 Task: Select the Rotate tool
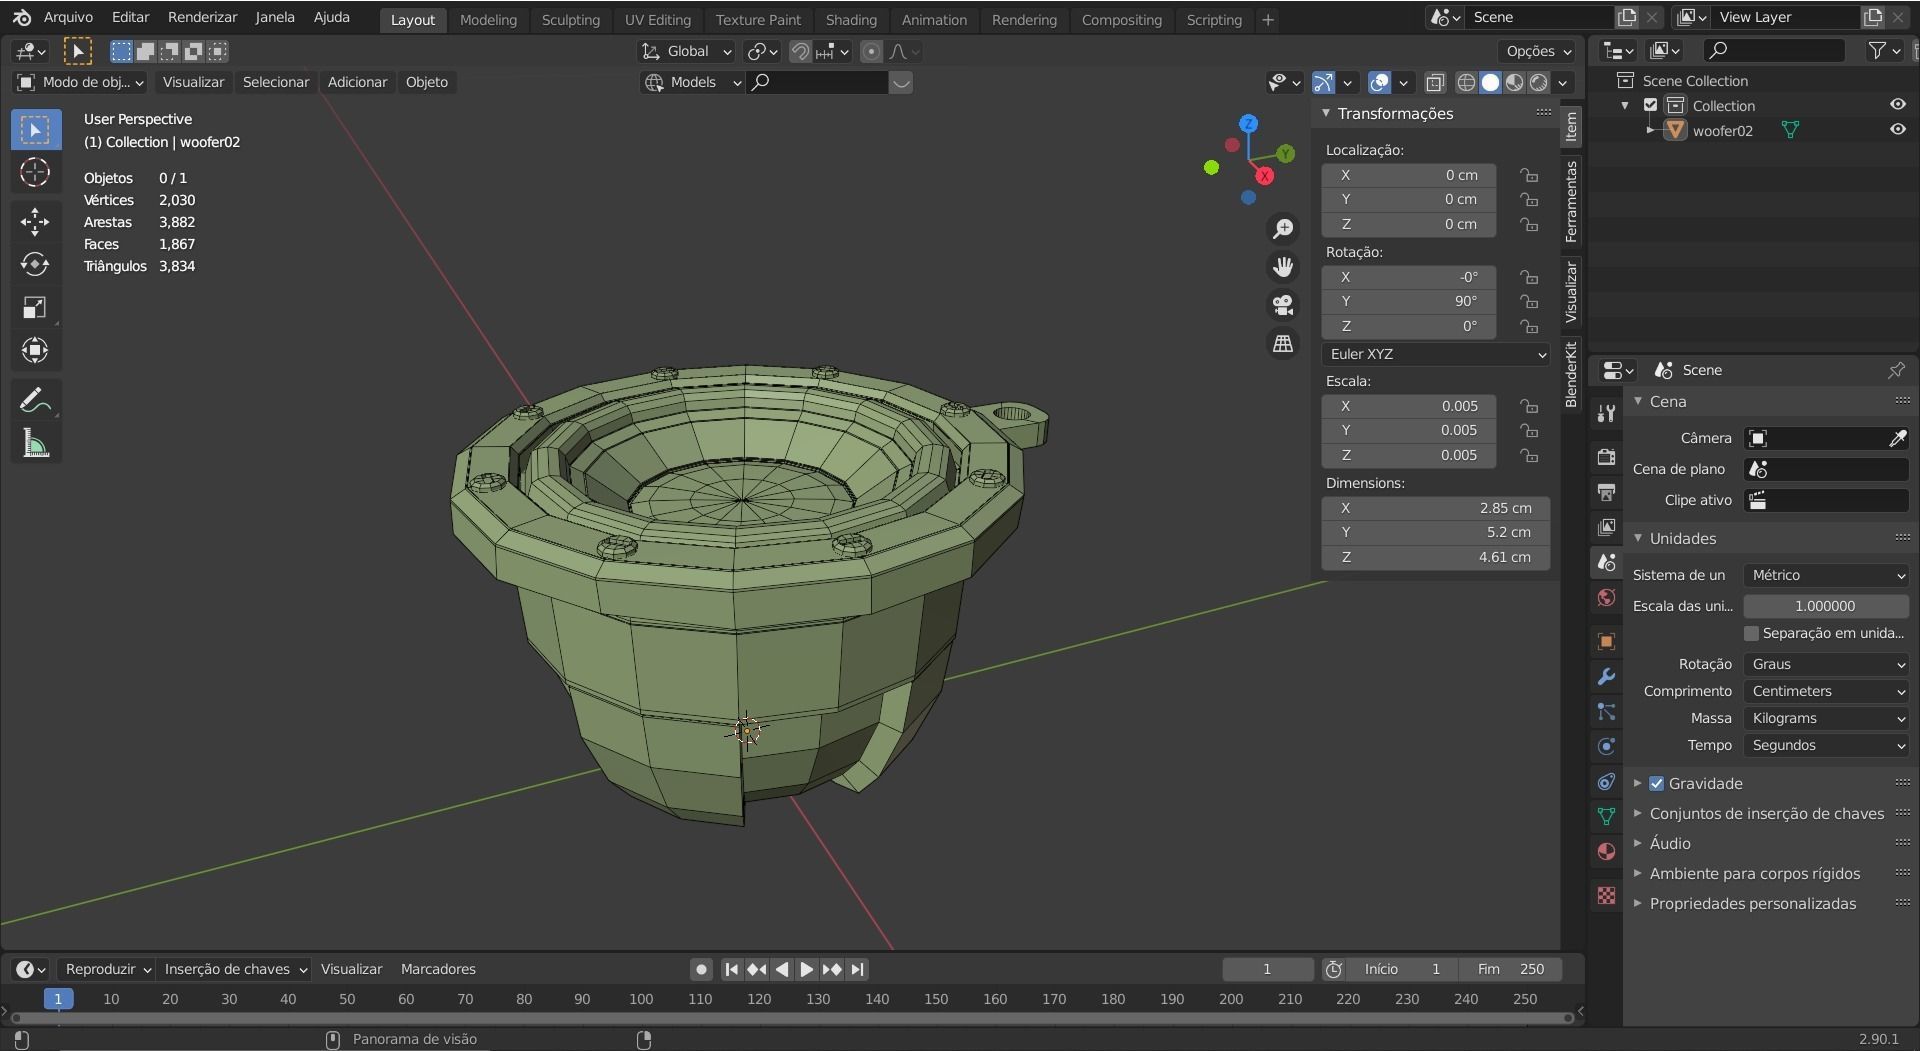(36, 265)
